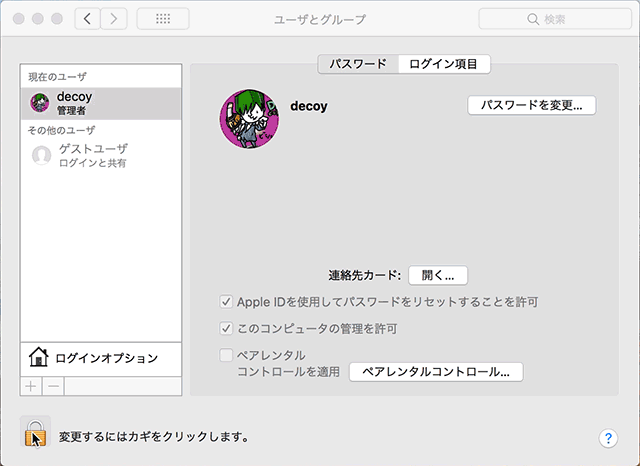Open the help question mark button
The image size is (640, 466).
[x=608, y=438]
